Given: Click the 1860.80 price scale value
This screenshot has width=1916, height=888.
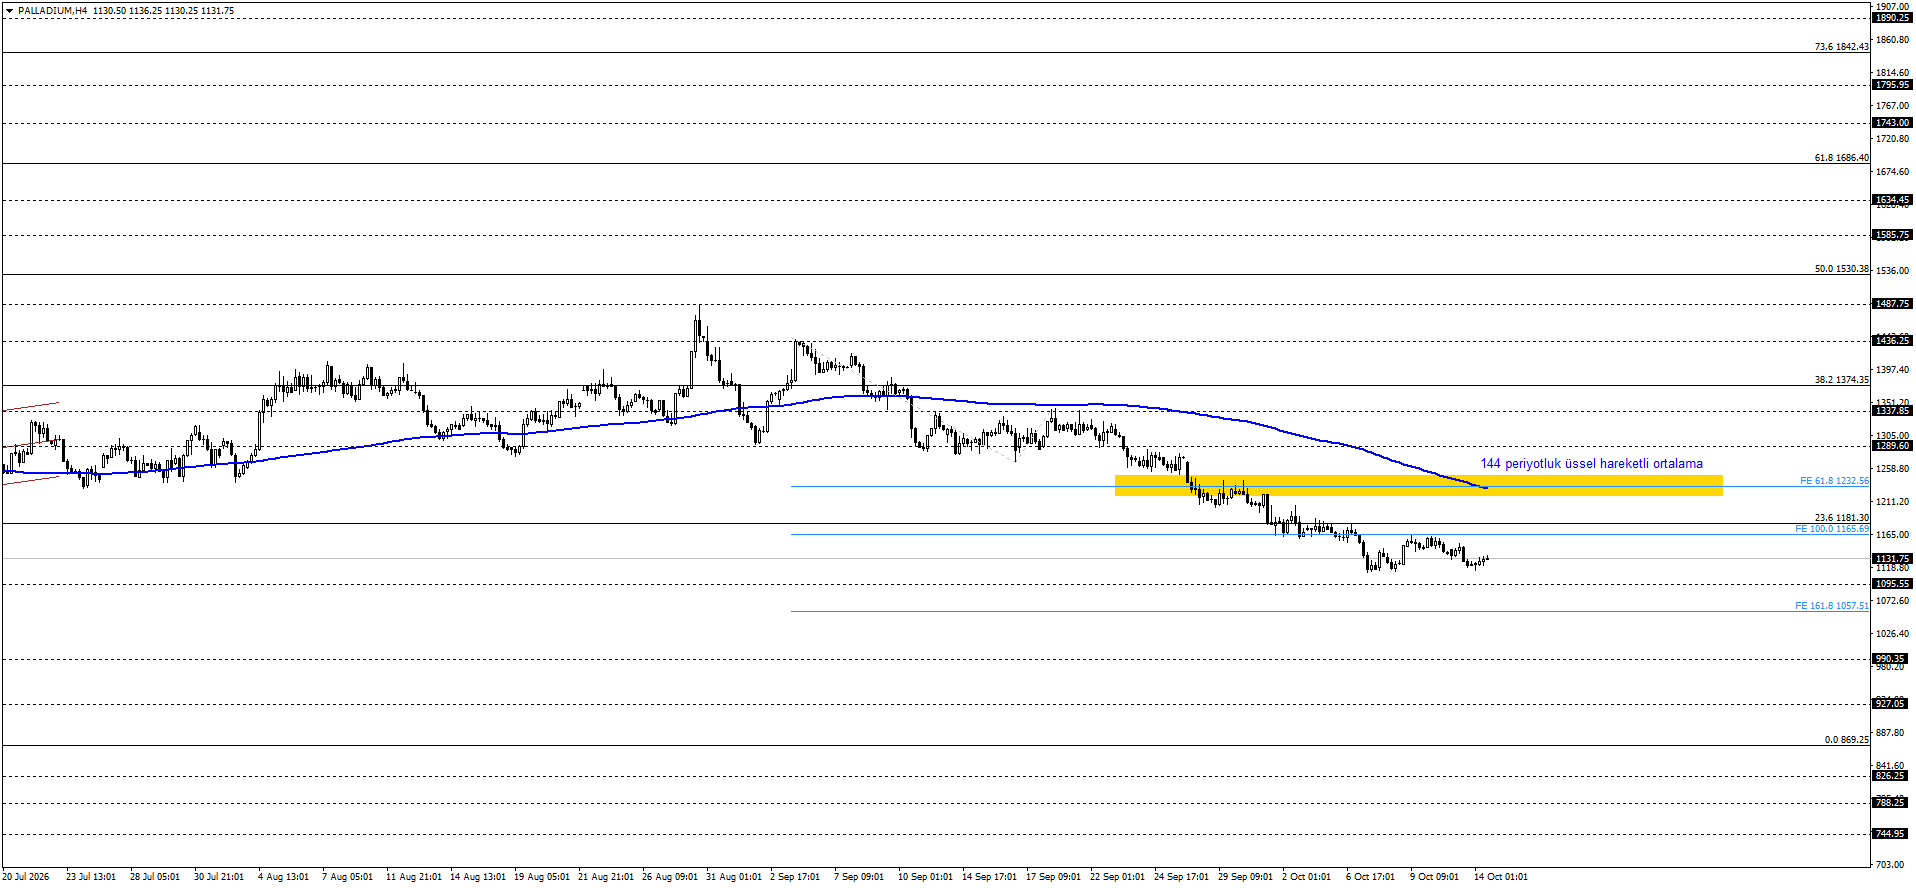Looking at the screenshot, I should tap(1892, 40).
